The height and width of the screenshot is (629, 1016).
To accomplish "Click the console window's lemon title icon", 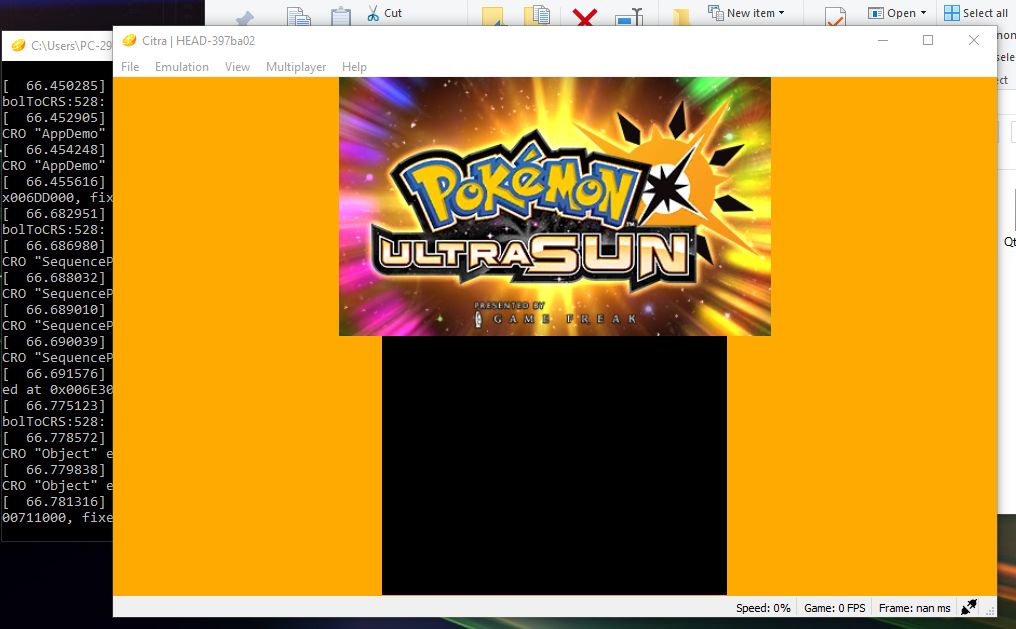I will pos(19,45).
